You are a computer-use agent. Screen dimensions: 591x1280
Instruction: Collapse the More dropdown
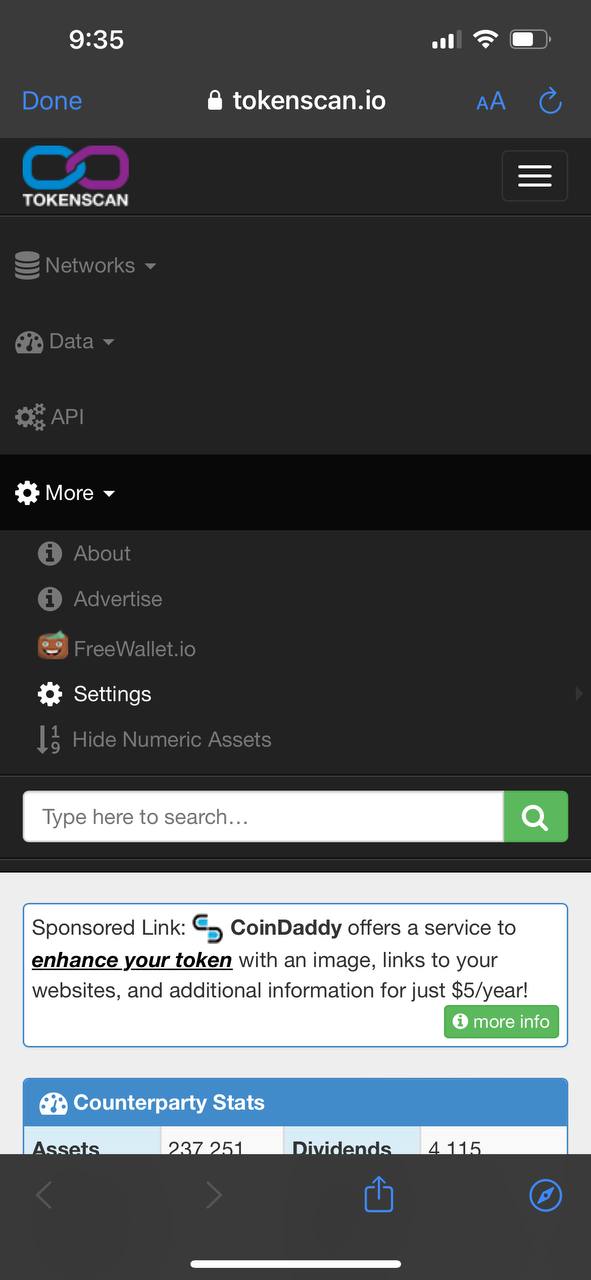click(x=66, y=493)
